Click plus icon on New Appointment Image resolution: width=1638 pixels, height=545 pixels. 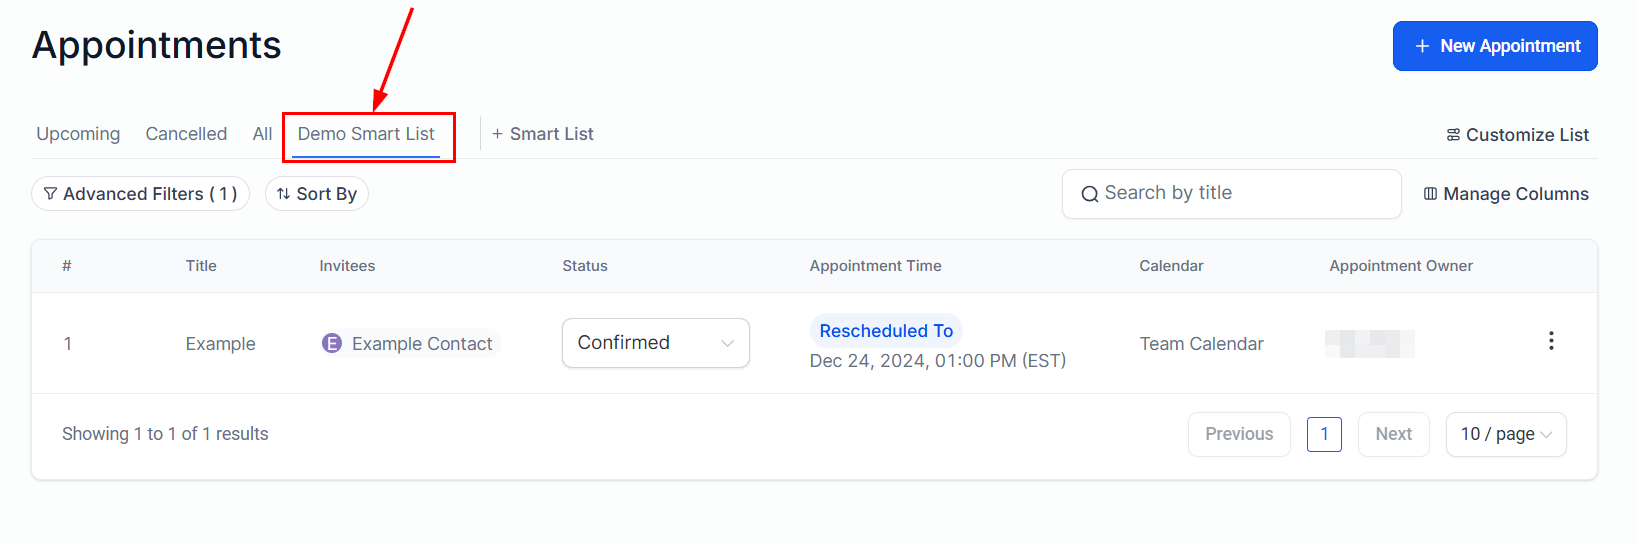coord(1422,46)
